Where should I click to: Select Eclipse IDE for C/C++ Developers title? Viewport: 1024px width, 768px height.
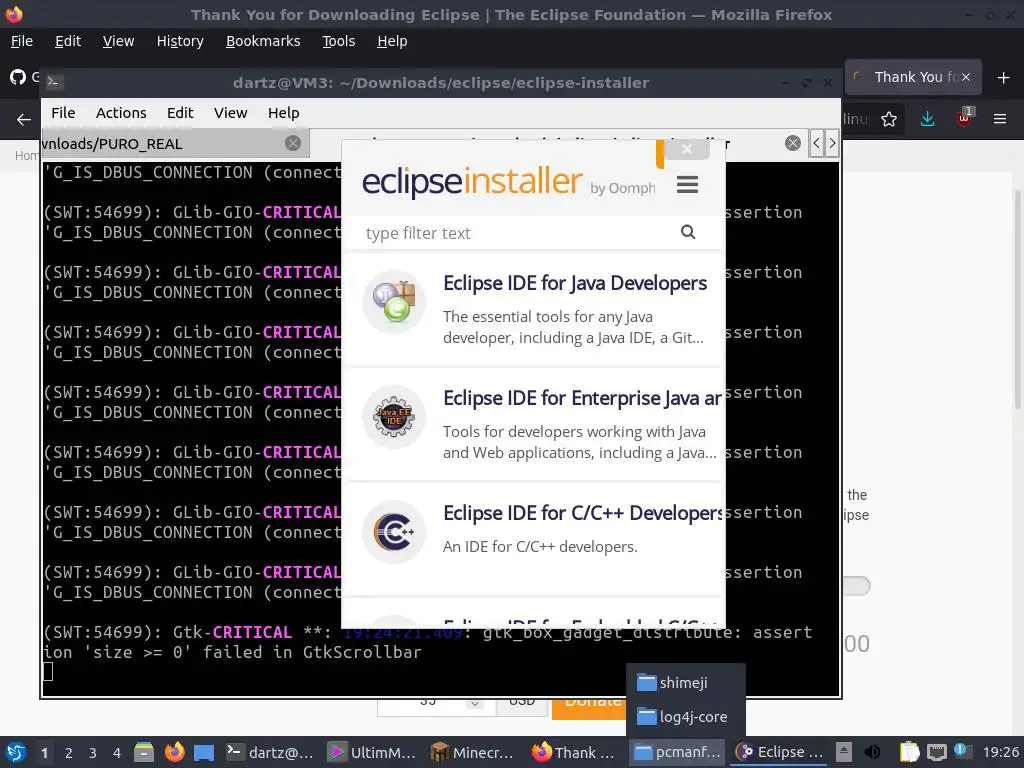pyautogui.click(x=583, y=513)
